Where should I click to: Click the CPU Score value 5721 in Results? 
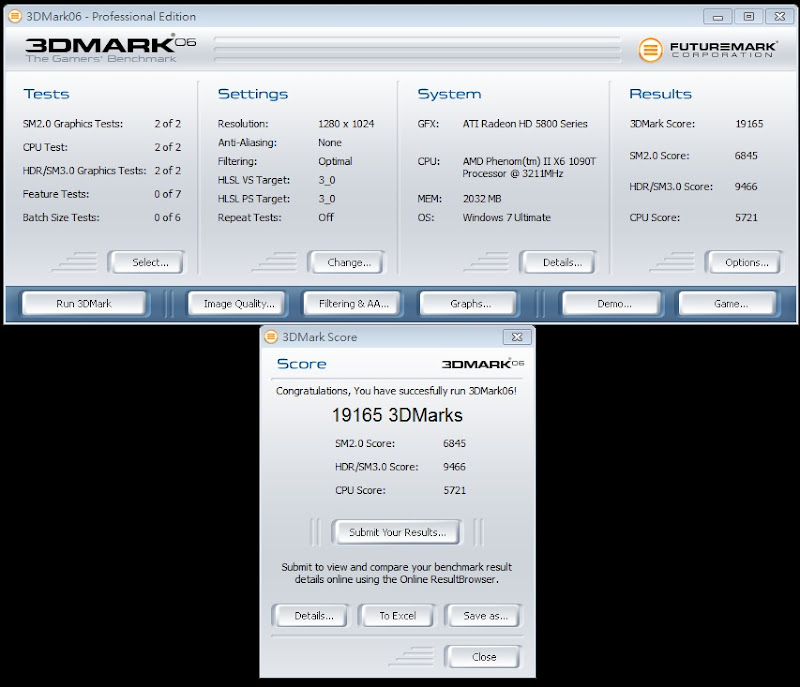tap(746, 217)
